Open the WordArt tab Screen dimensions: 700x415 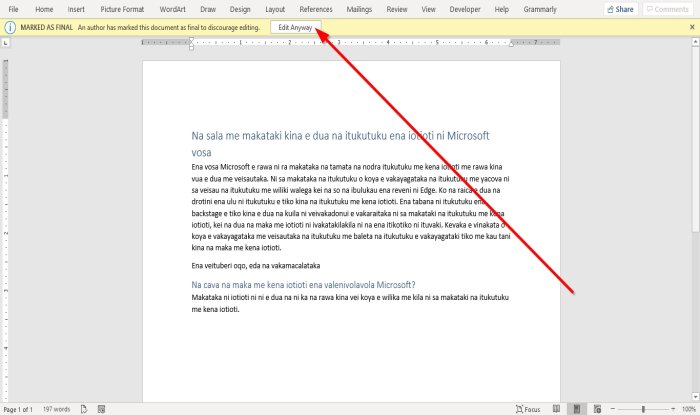point(172,9)
